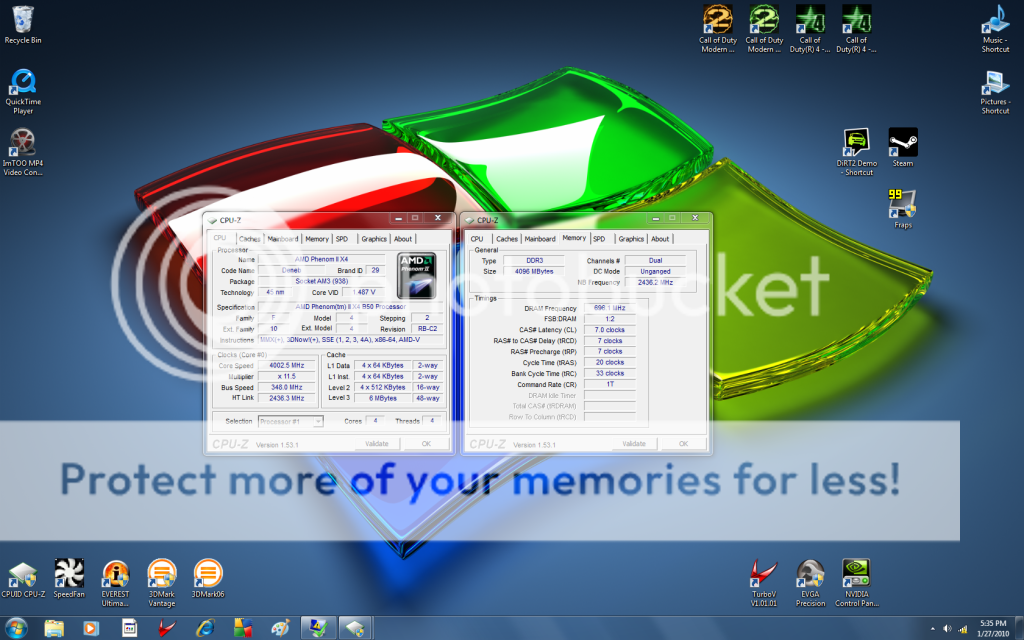Launch EVGA Precision from the desktop

[x=810, y=583]
